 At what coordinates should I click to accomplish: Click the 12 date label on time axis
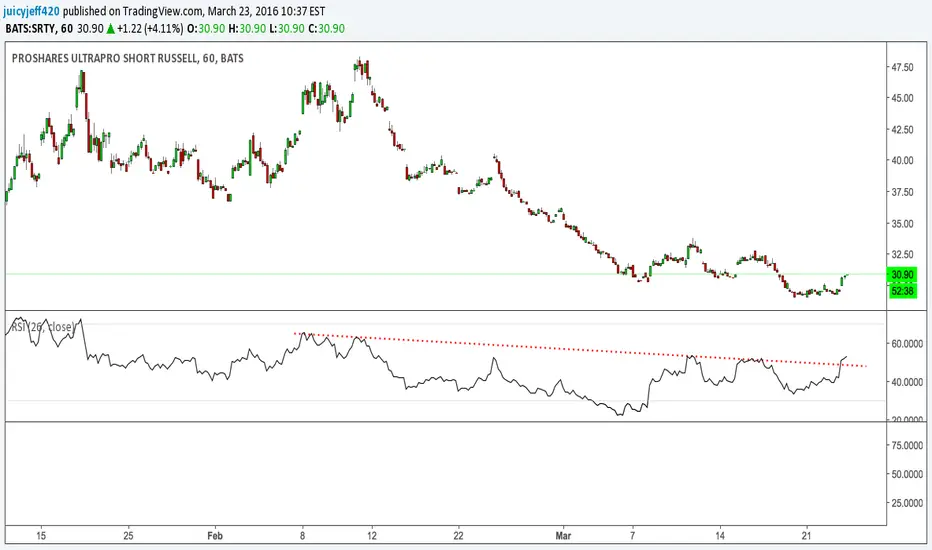coord(372,536)
